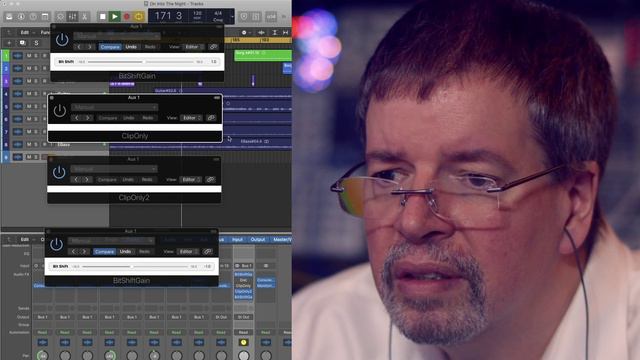Open preset menu in bottom BitShiftGain window

click(111, 240)
